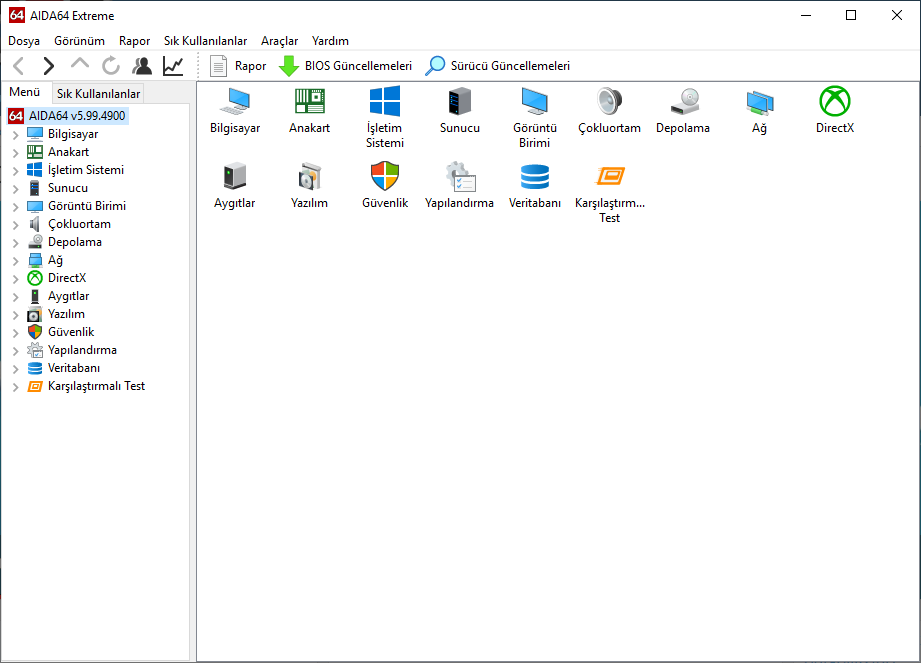Click the refresh toolbar icon

point(110,66)
